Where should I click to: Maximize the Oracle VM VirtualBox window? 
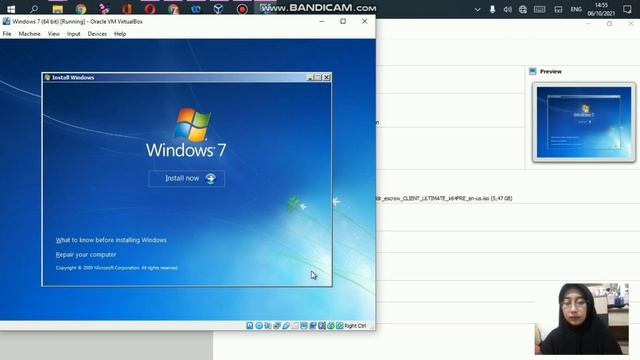[343, 21]
